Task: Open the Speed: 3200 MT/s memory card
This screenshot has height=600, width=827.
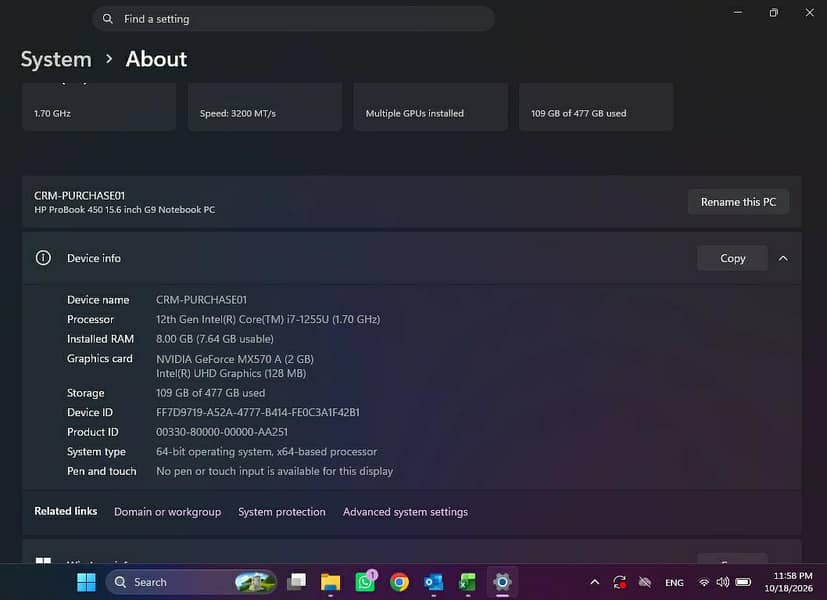Action: click(265, 107)
